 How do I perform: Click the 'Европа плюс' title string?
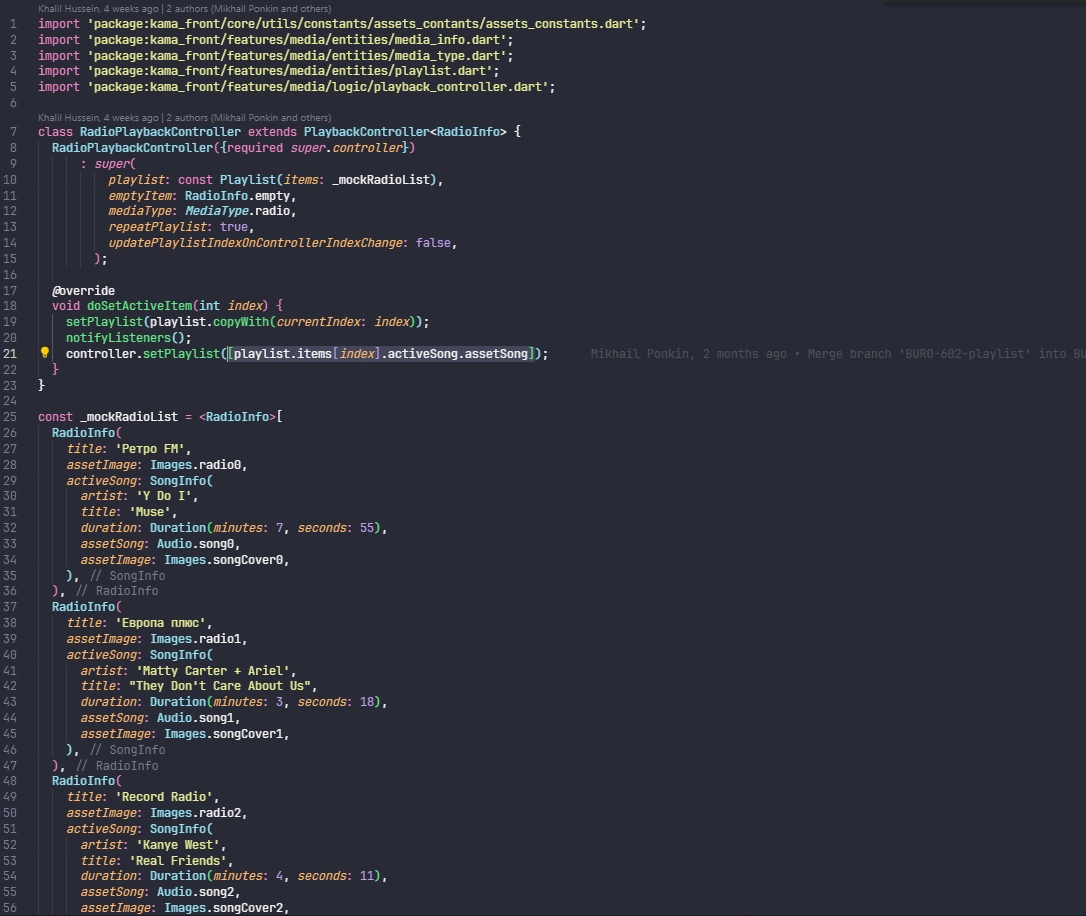(163, 622)
